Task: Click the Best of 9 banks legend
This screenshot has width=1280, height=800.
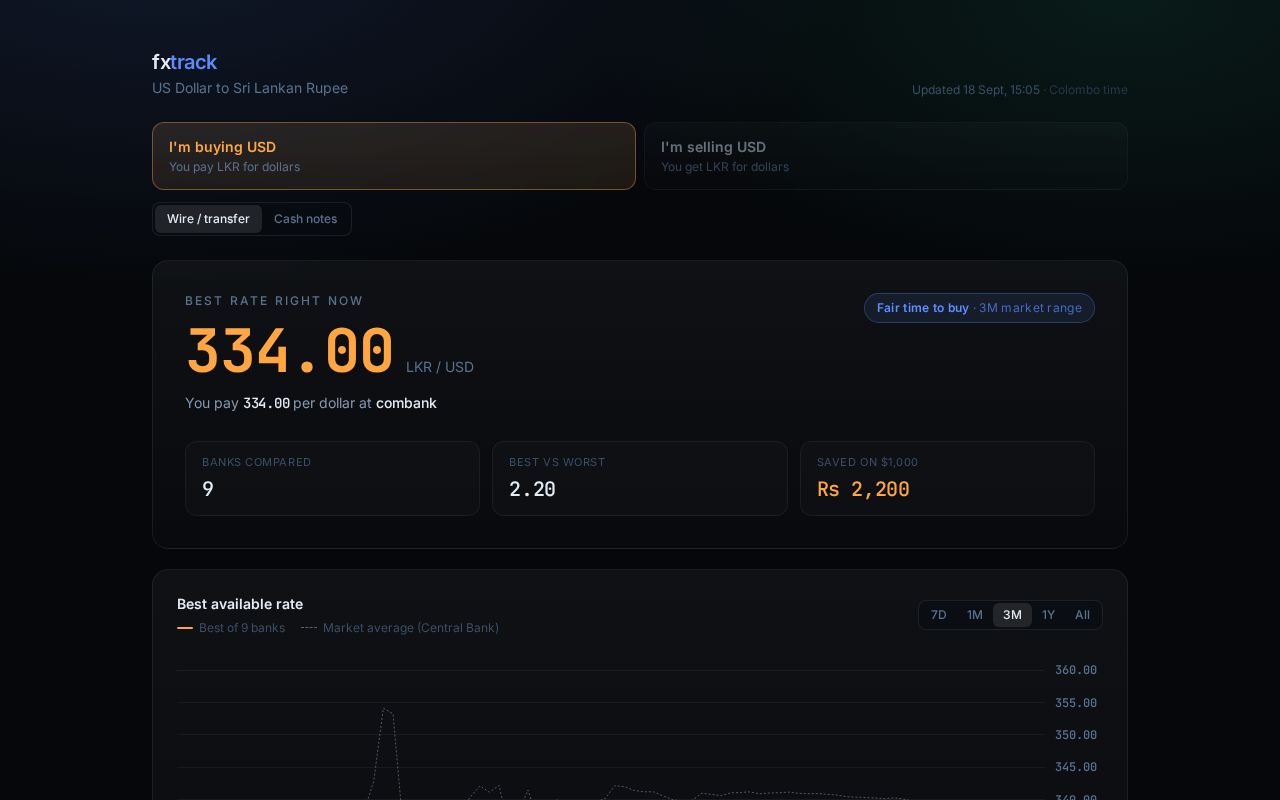Action: pos(231,628)
